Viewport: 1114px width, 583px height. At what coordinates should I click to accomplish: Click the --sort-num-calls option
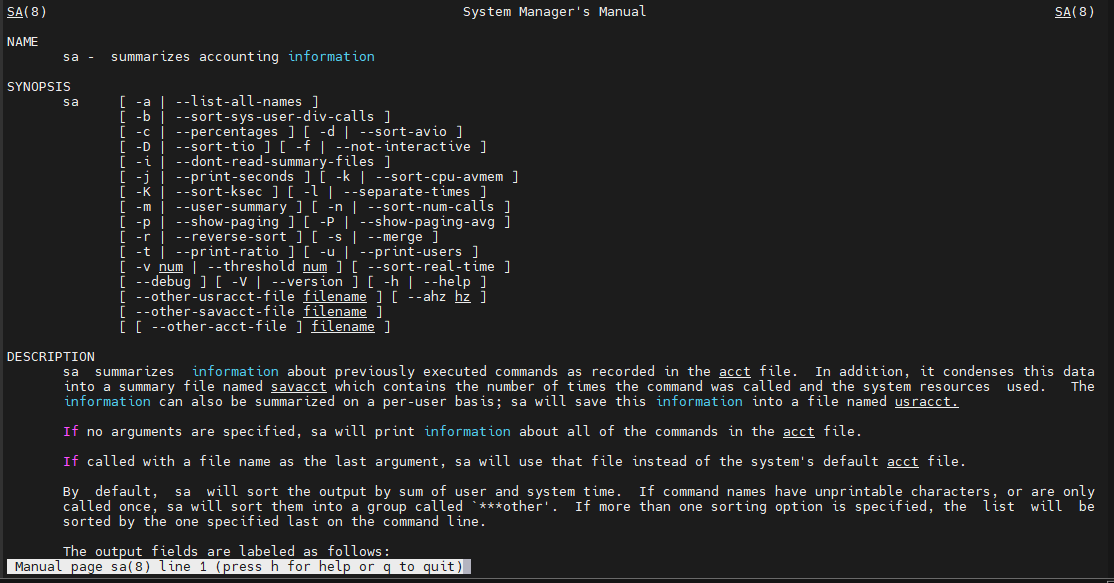coord(431,207)
